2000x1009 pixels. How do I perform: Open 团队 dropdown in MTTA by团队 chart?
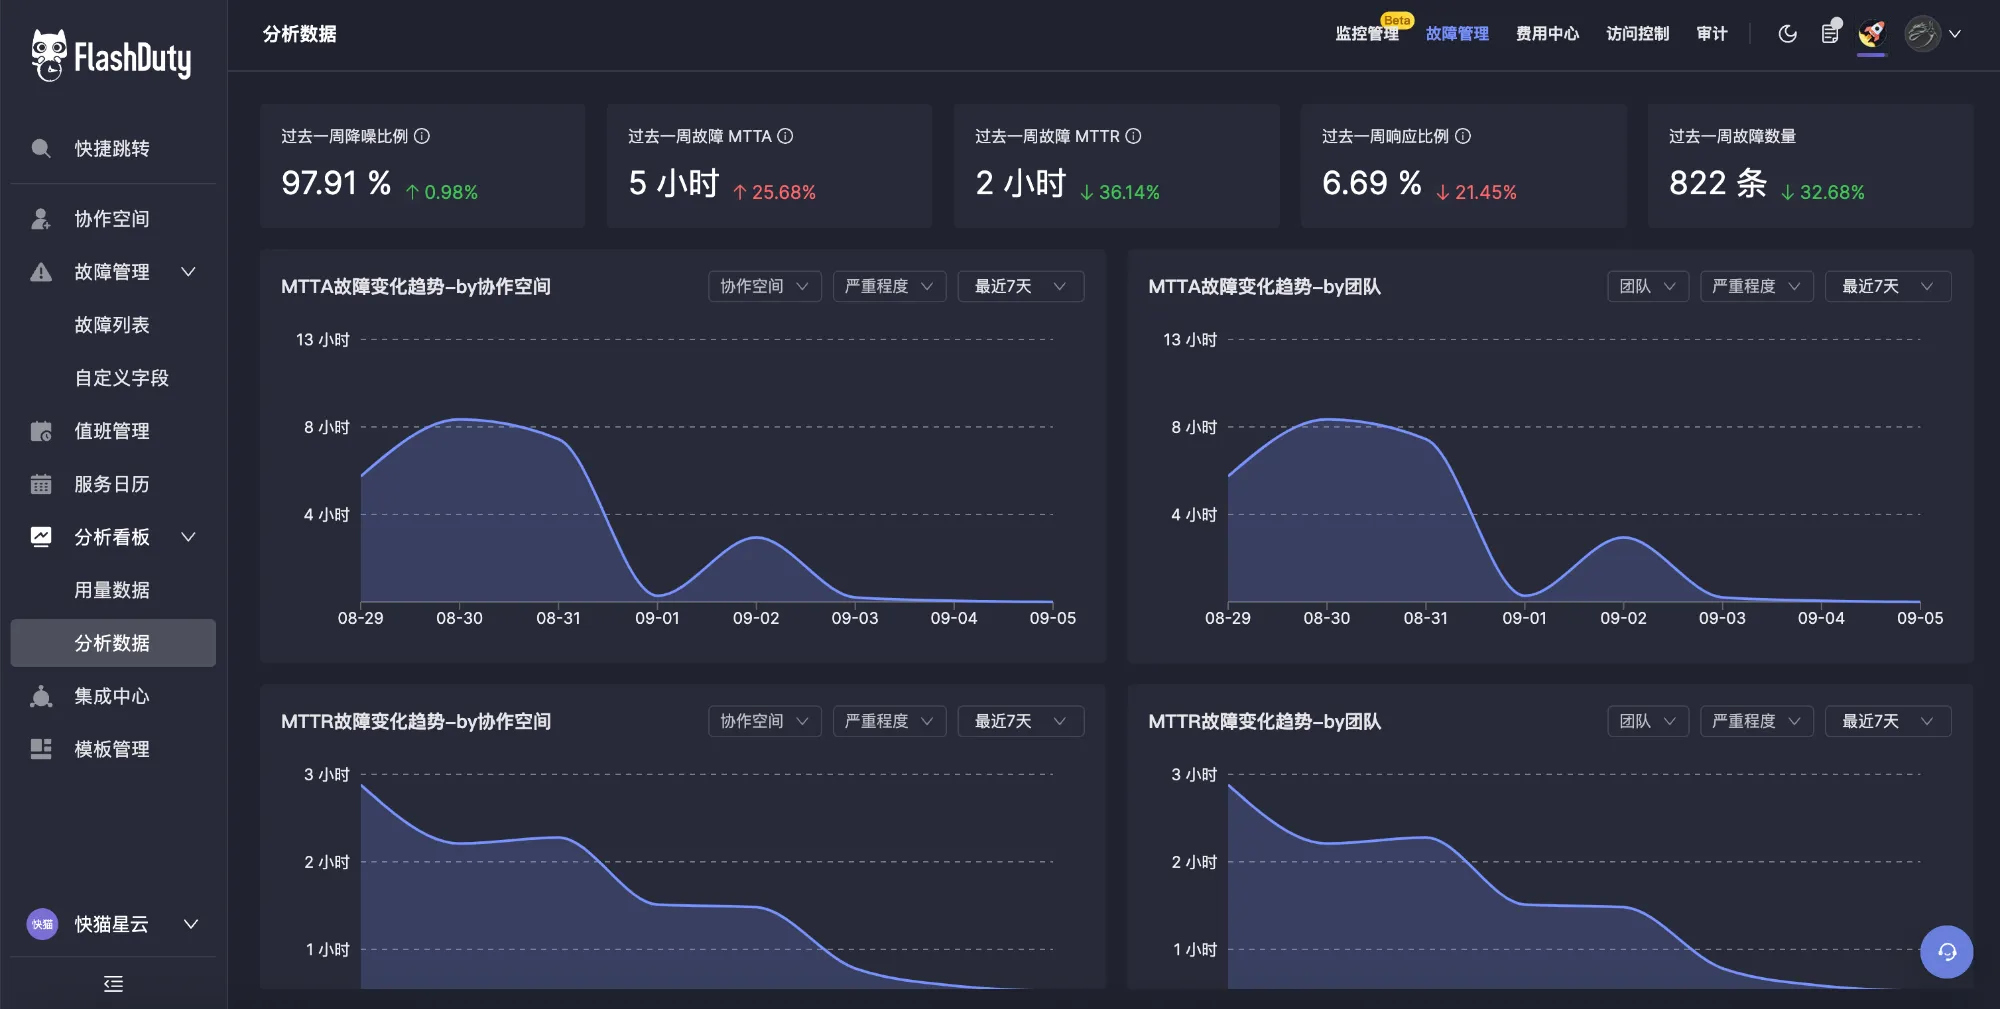[x=1648, y=286]
